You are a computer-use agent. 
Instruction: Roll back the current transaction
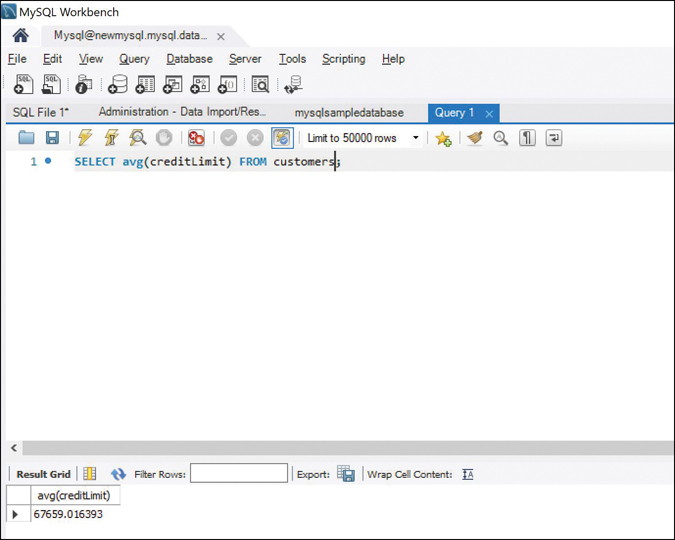pos(255,138)
